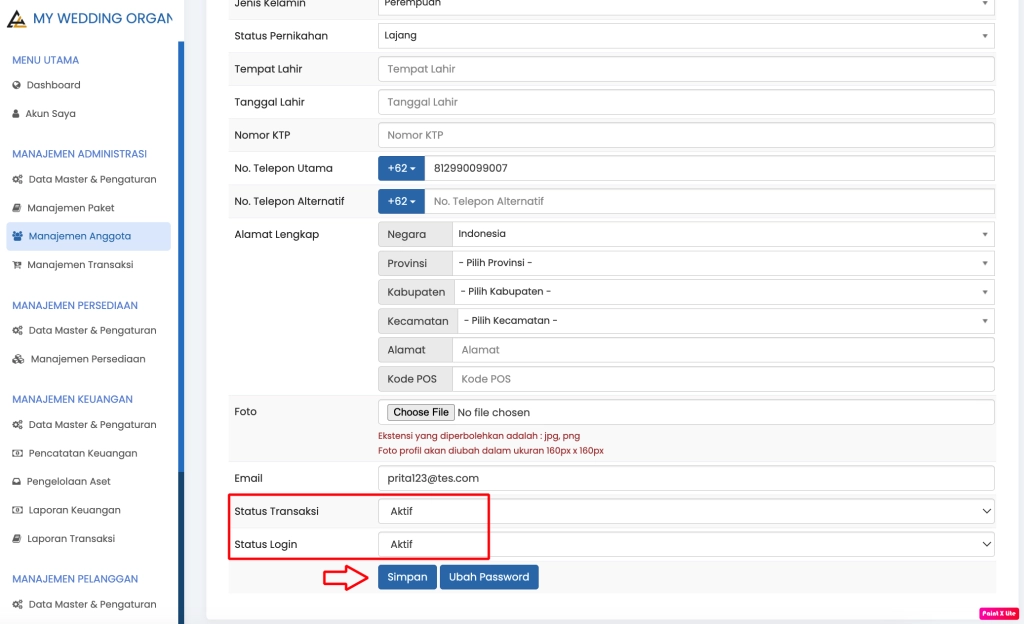The height and width of the screenshot is (624, 1024).
Task: Click the Ubah Password button
Action: tap(489, 577)
